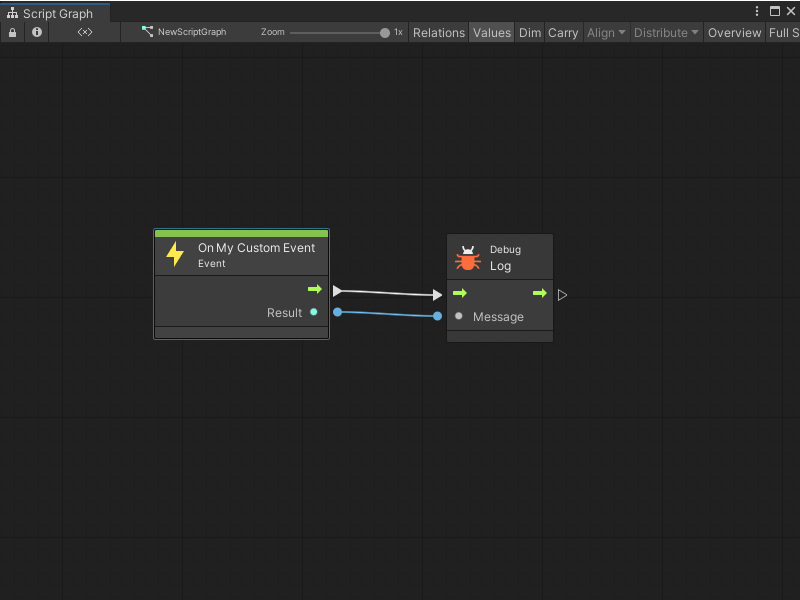Click the lightning bolt event icon

coord(175,254)
